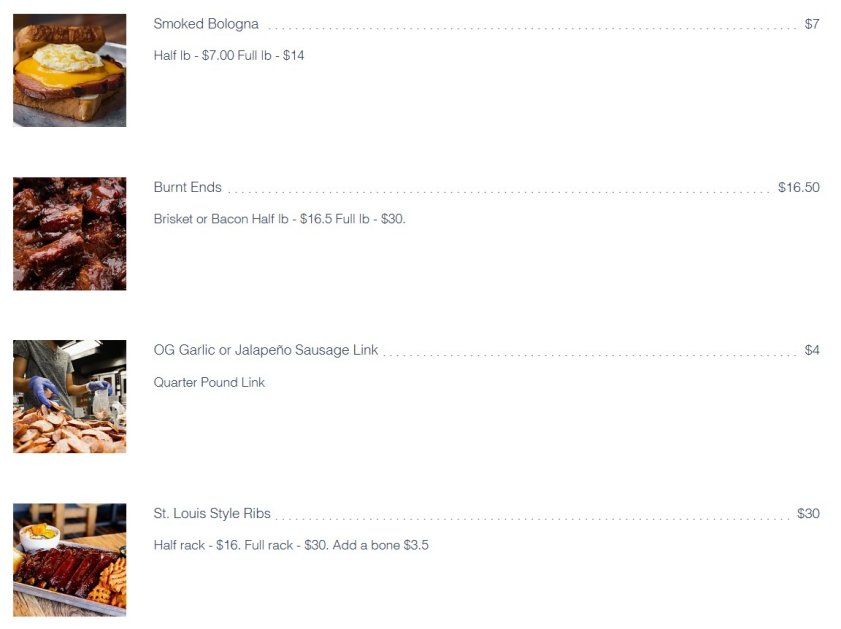The image size is (841, 629).
Task: Click the $16.50 Burnt Ends price
Action: (799, 187)
